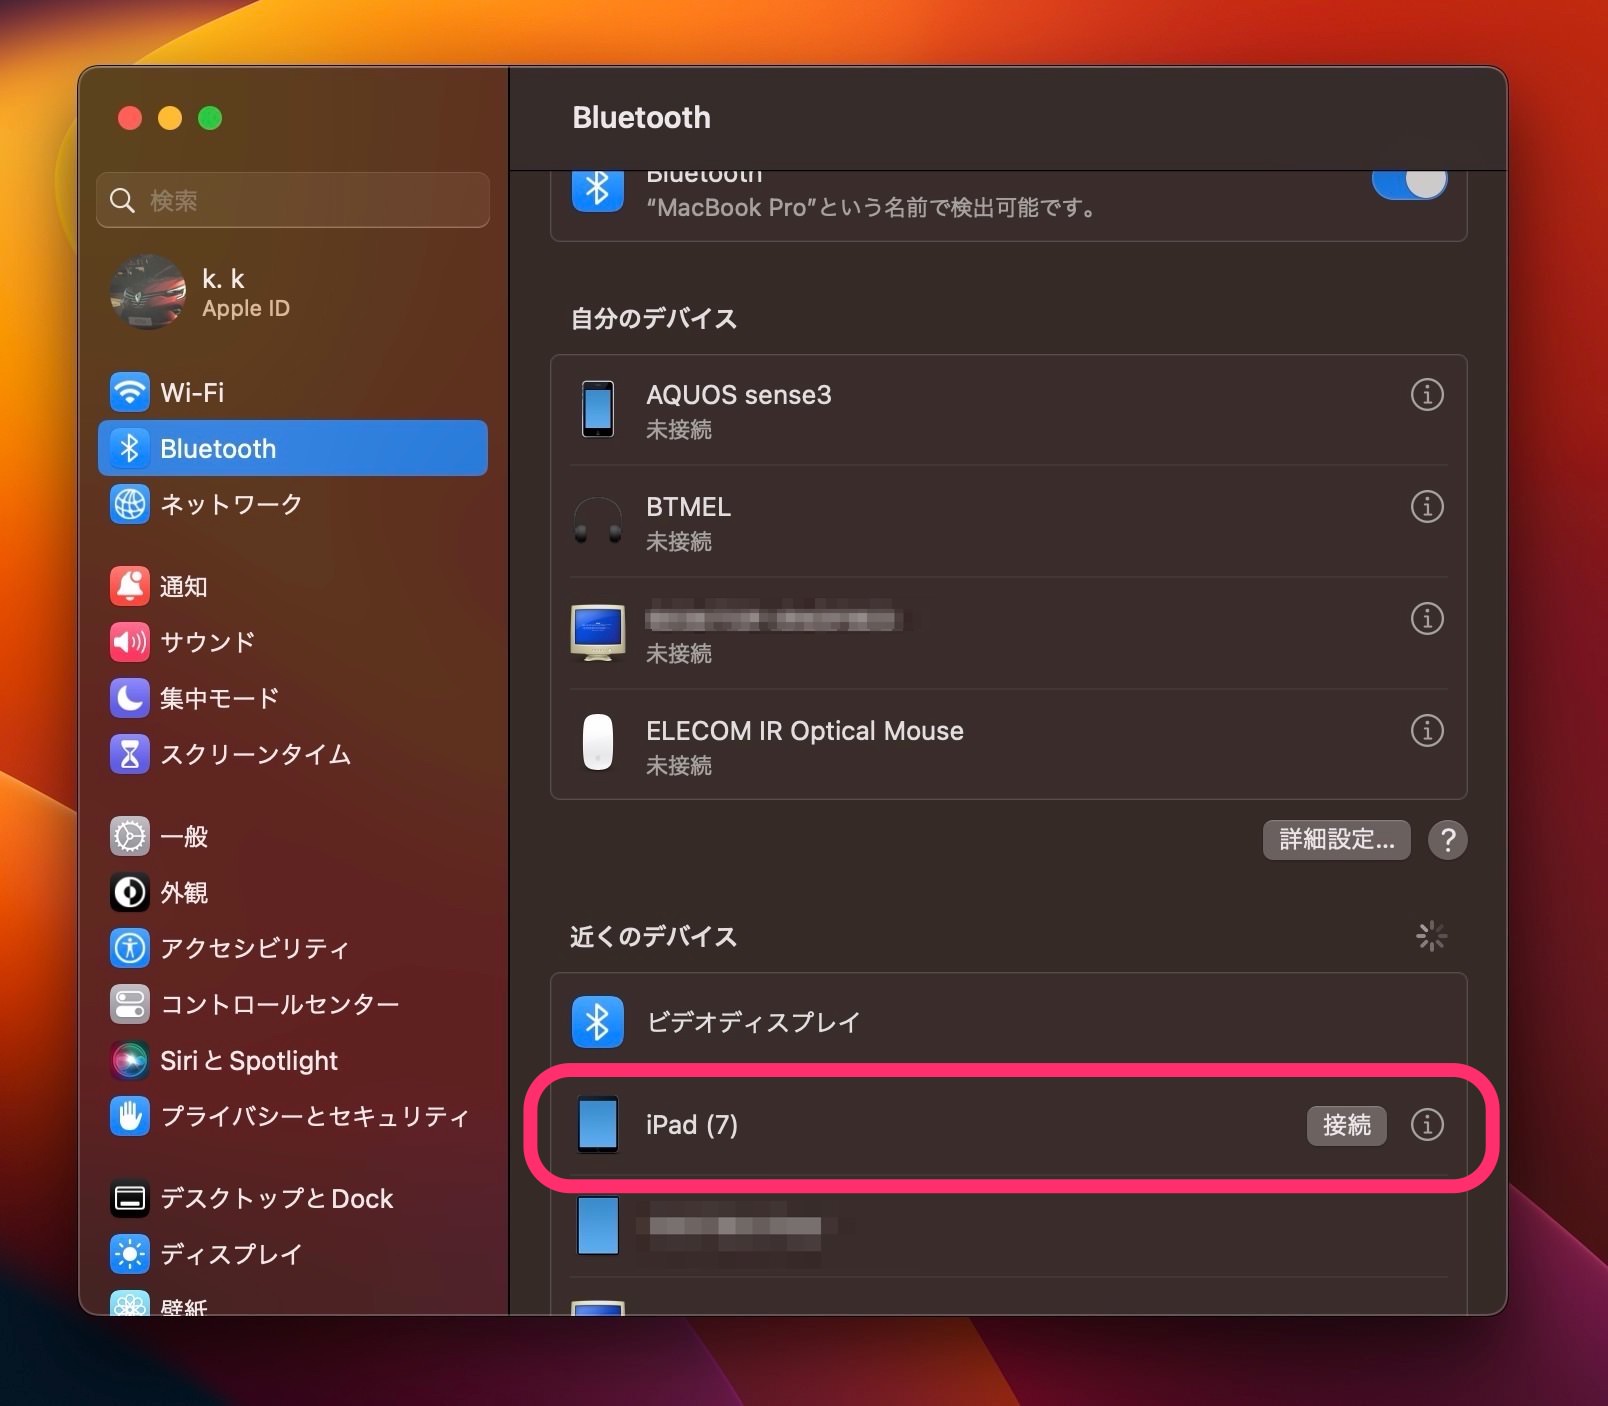Open スクリーンタイム settings
1608x1406 pixels.
(x=293, y=754)
